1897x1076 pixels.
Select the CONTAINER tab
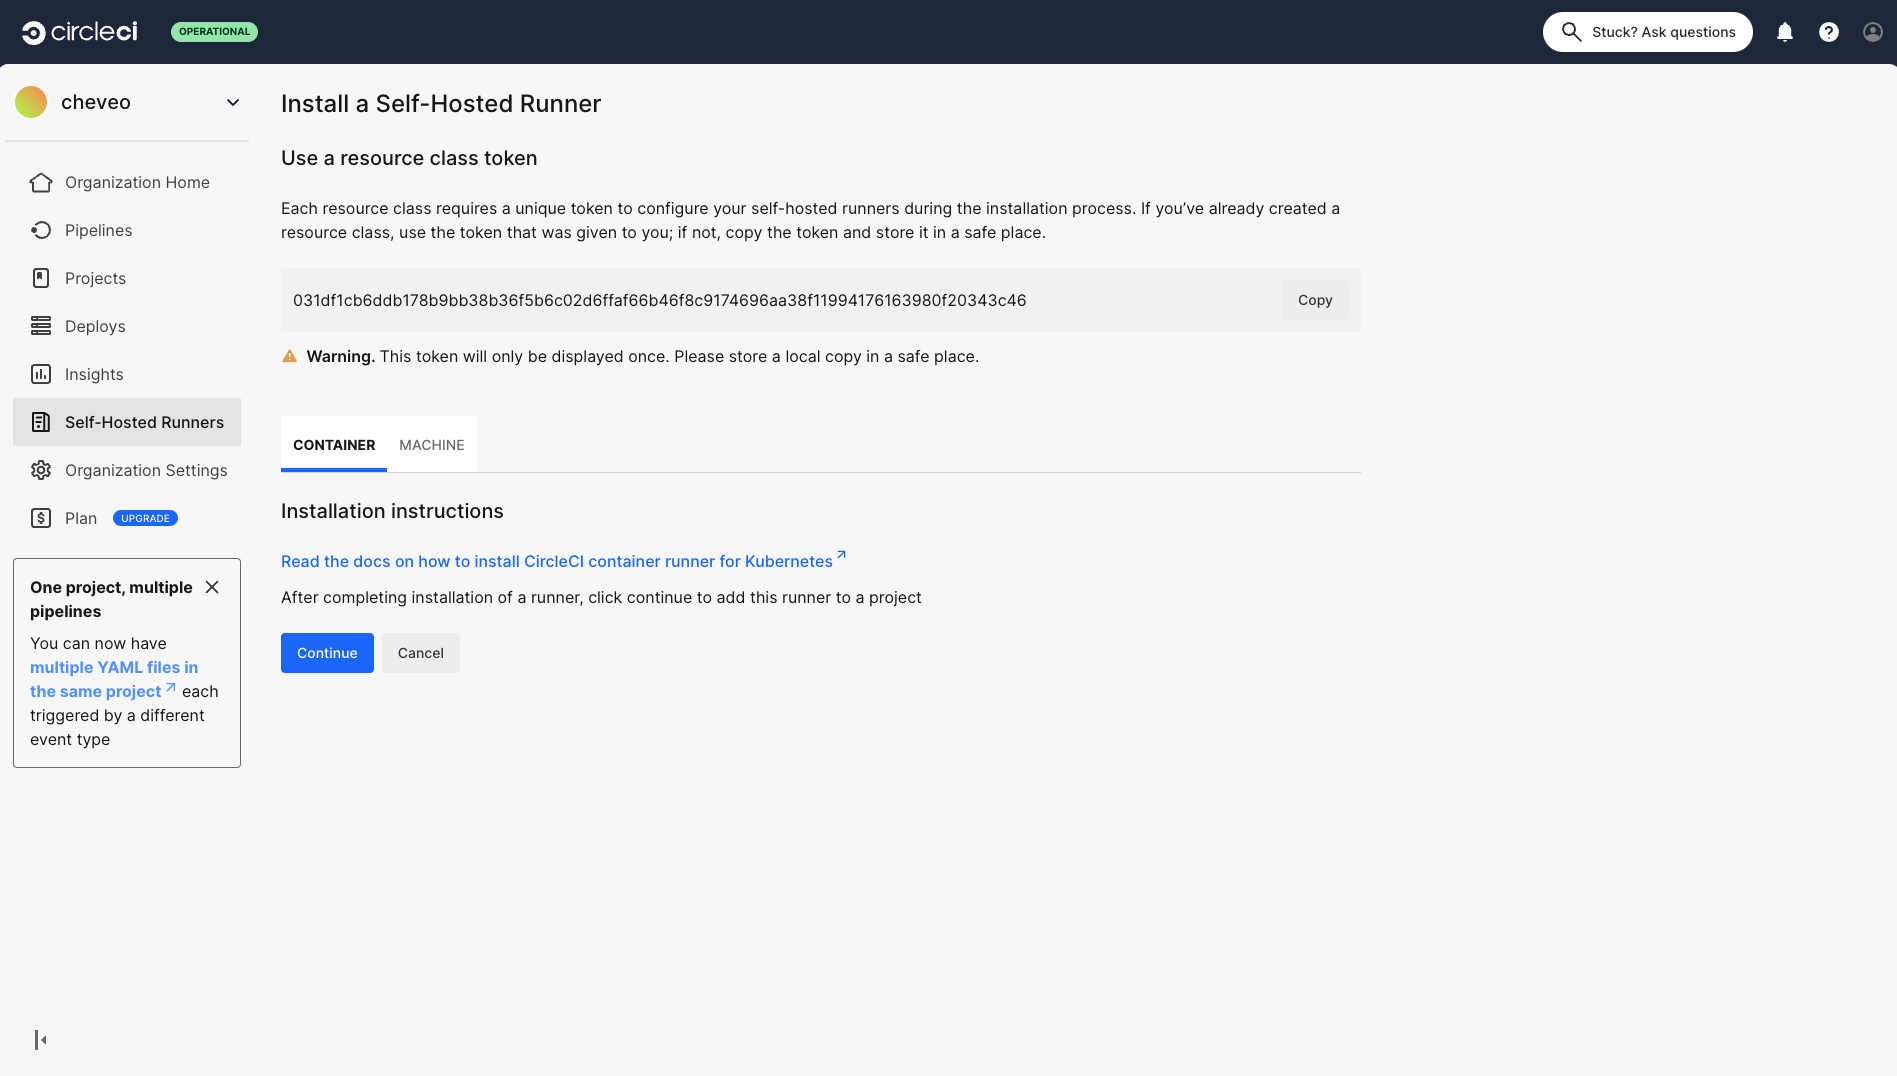334,445
